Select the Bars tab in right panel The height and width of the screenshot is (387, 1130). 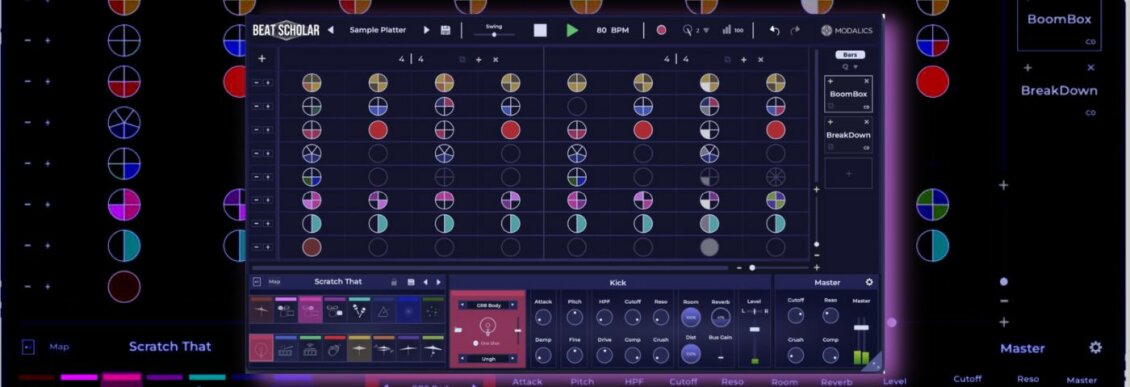[x=850, y=55]
